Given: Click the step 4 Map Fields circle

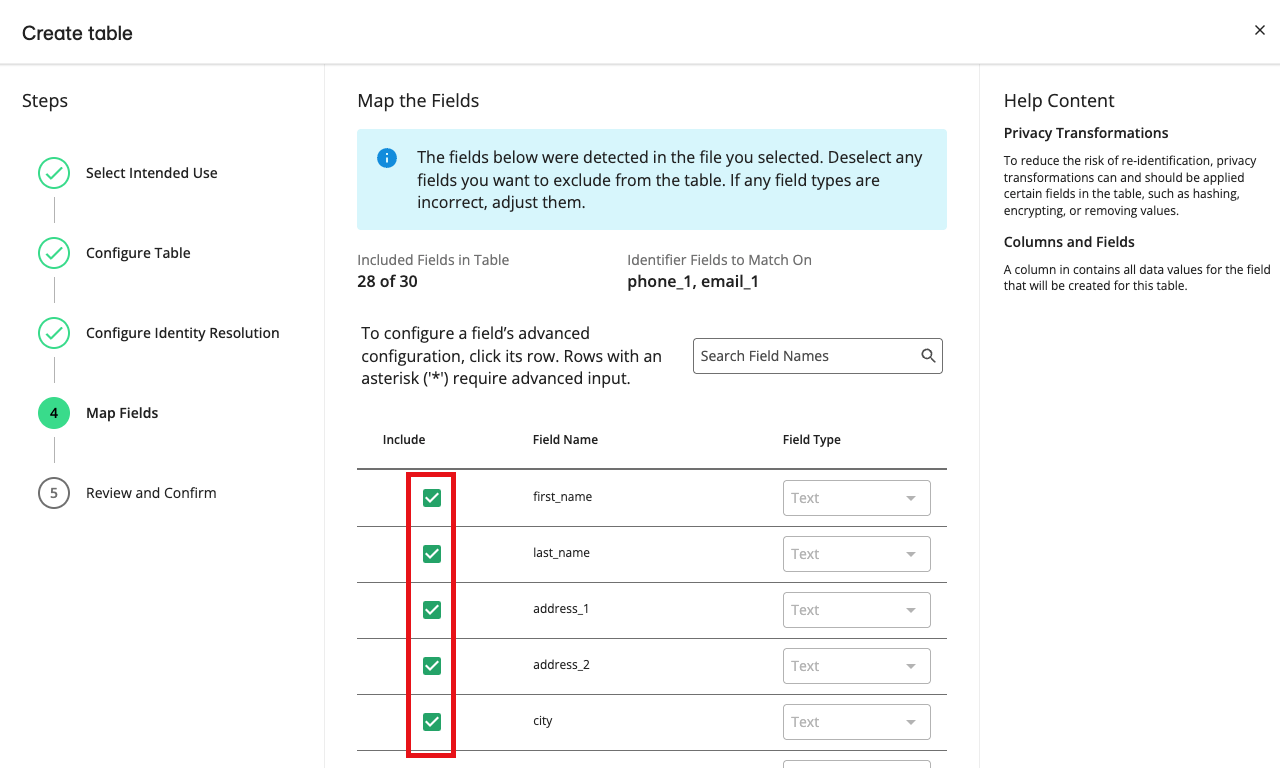Looking at the screenshot, I should pos(54,413).
